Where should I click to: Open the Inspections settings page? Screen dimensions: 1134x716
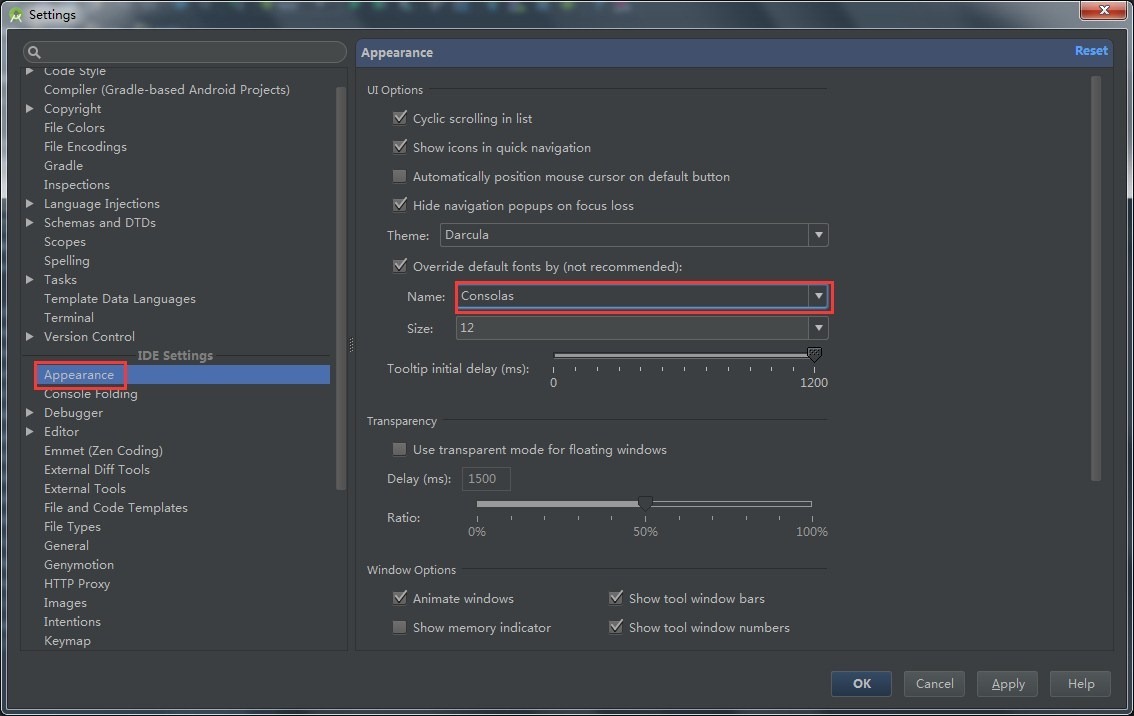[x=76, y=185]
